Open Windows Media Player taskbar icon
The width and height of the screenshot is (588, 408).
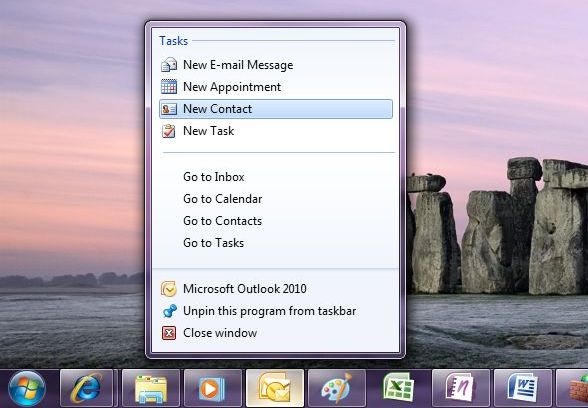coord(213,388)
